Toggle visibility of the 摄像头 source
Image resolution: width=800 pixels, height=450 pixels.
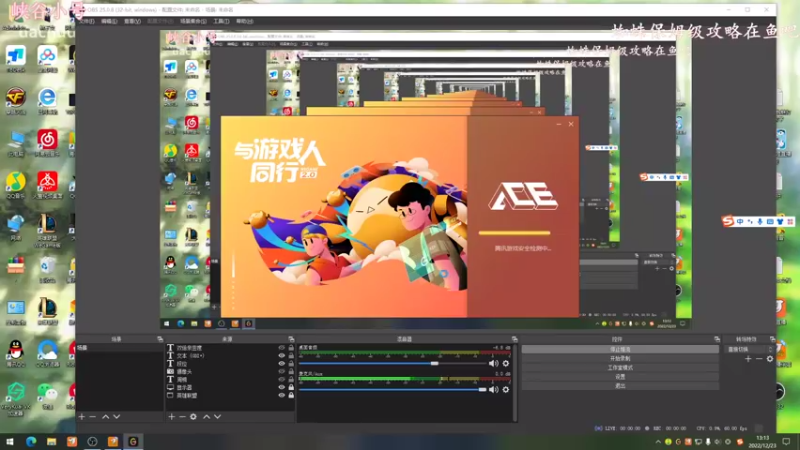281,371
